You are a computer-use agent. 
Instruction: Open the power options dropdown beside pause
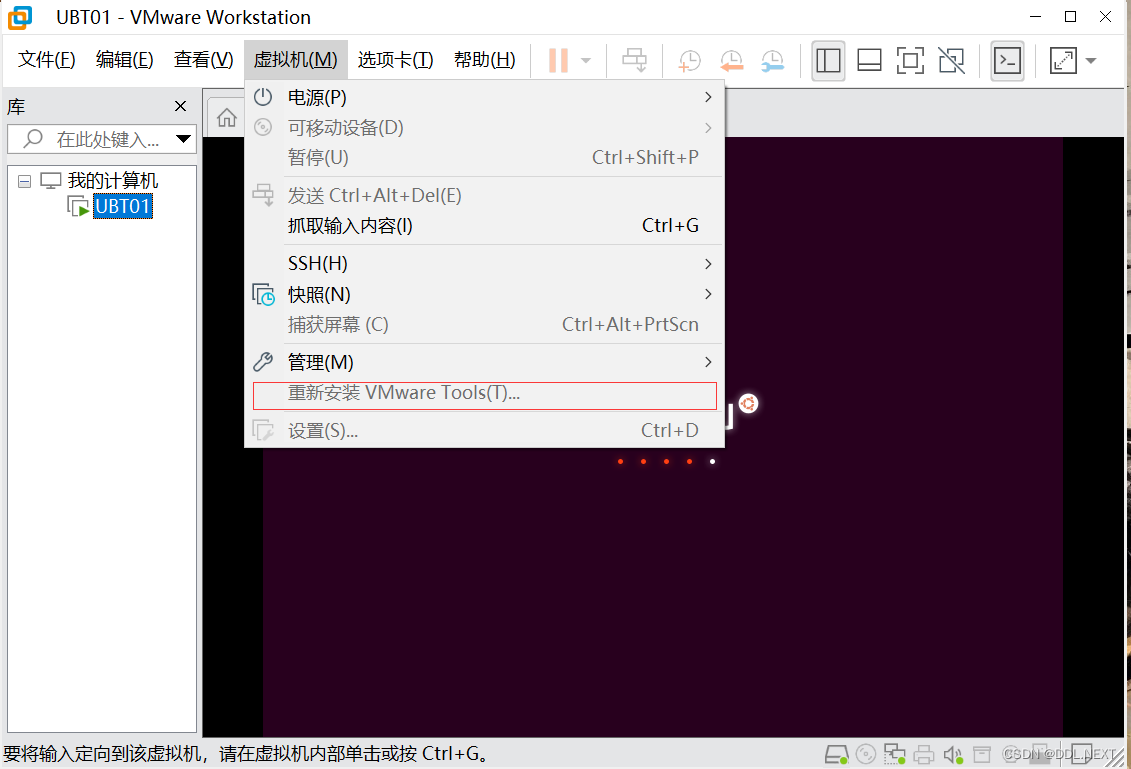[586, 61]
